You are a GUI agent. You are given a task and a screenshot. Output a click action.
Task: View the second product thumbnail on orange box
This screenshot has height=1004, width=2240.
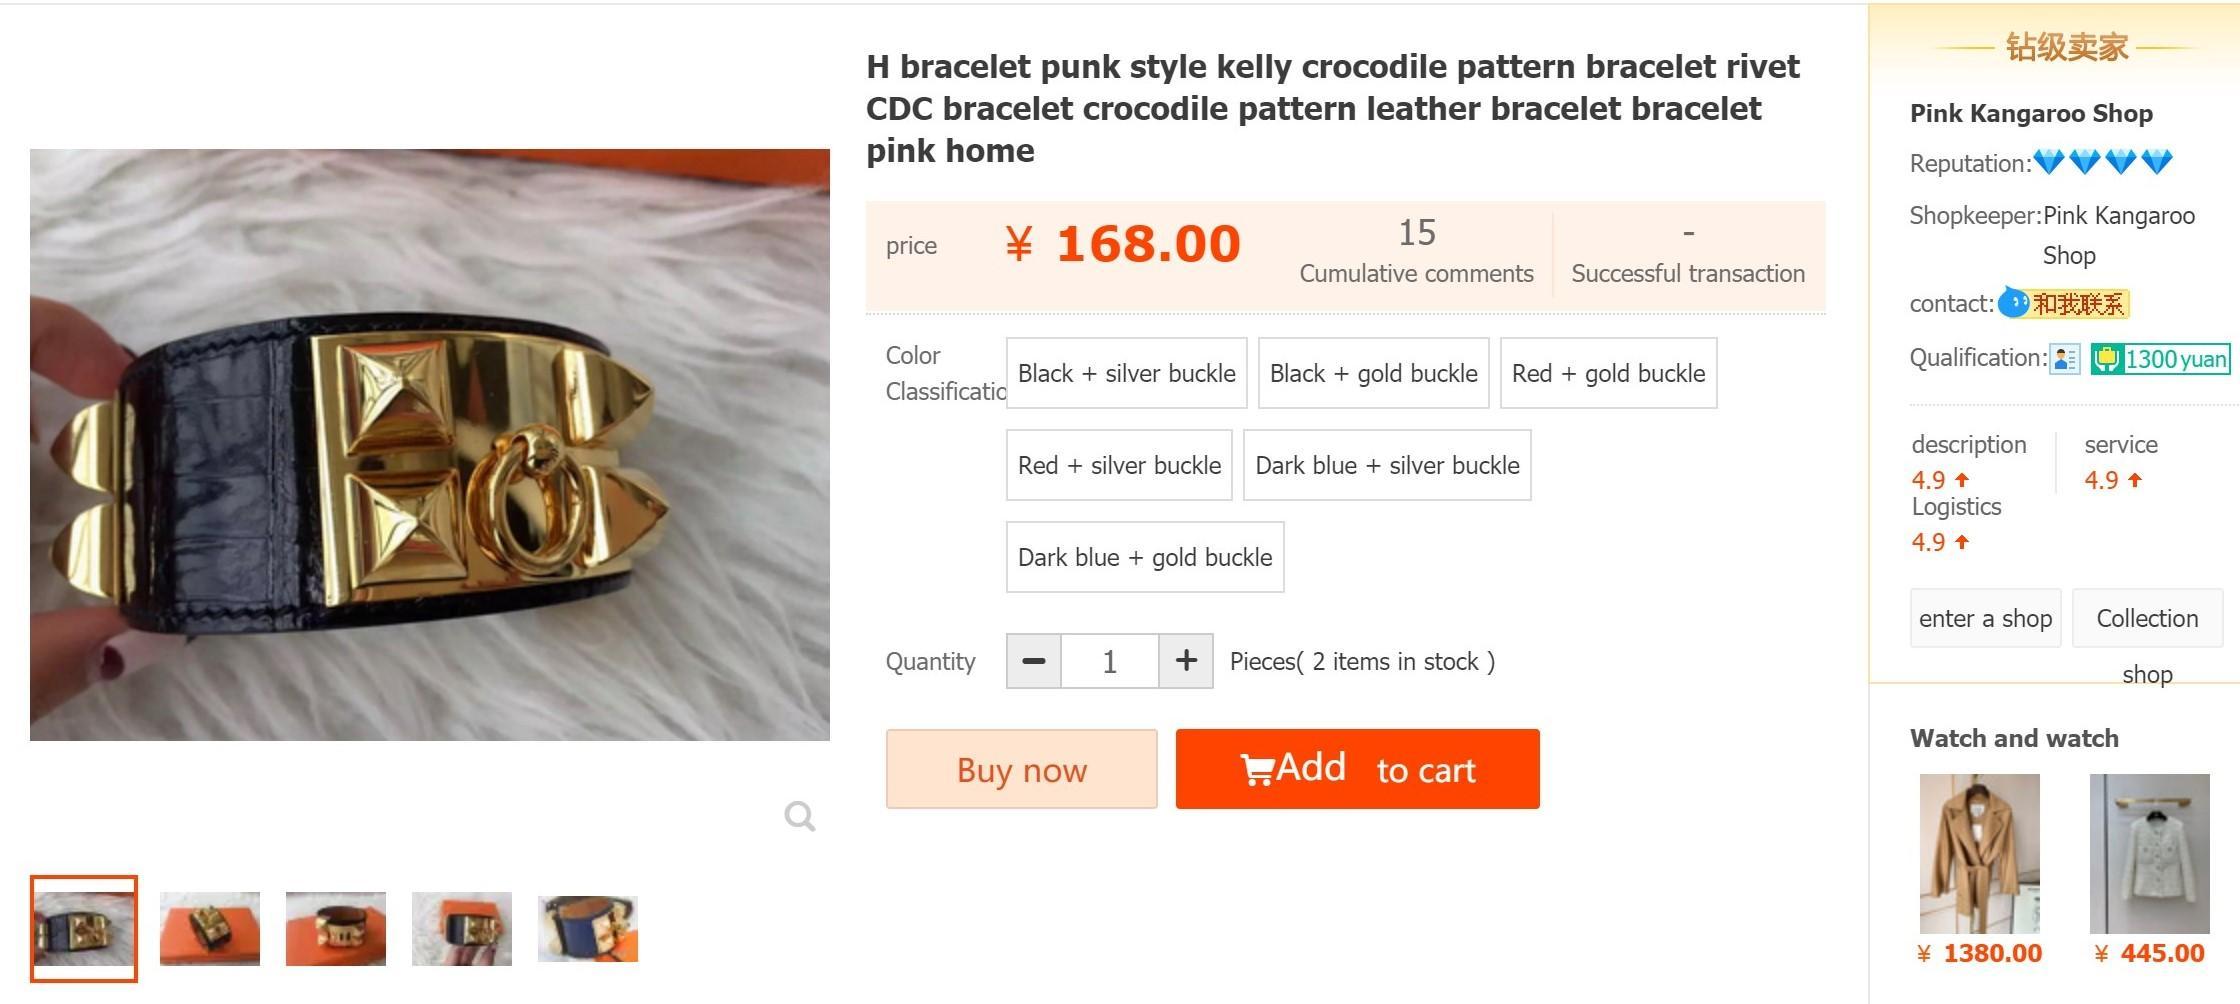210,929
